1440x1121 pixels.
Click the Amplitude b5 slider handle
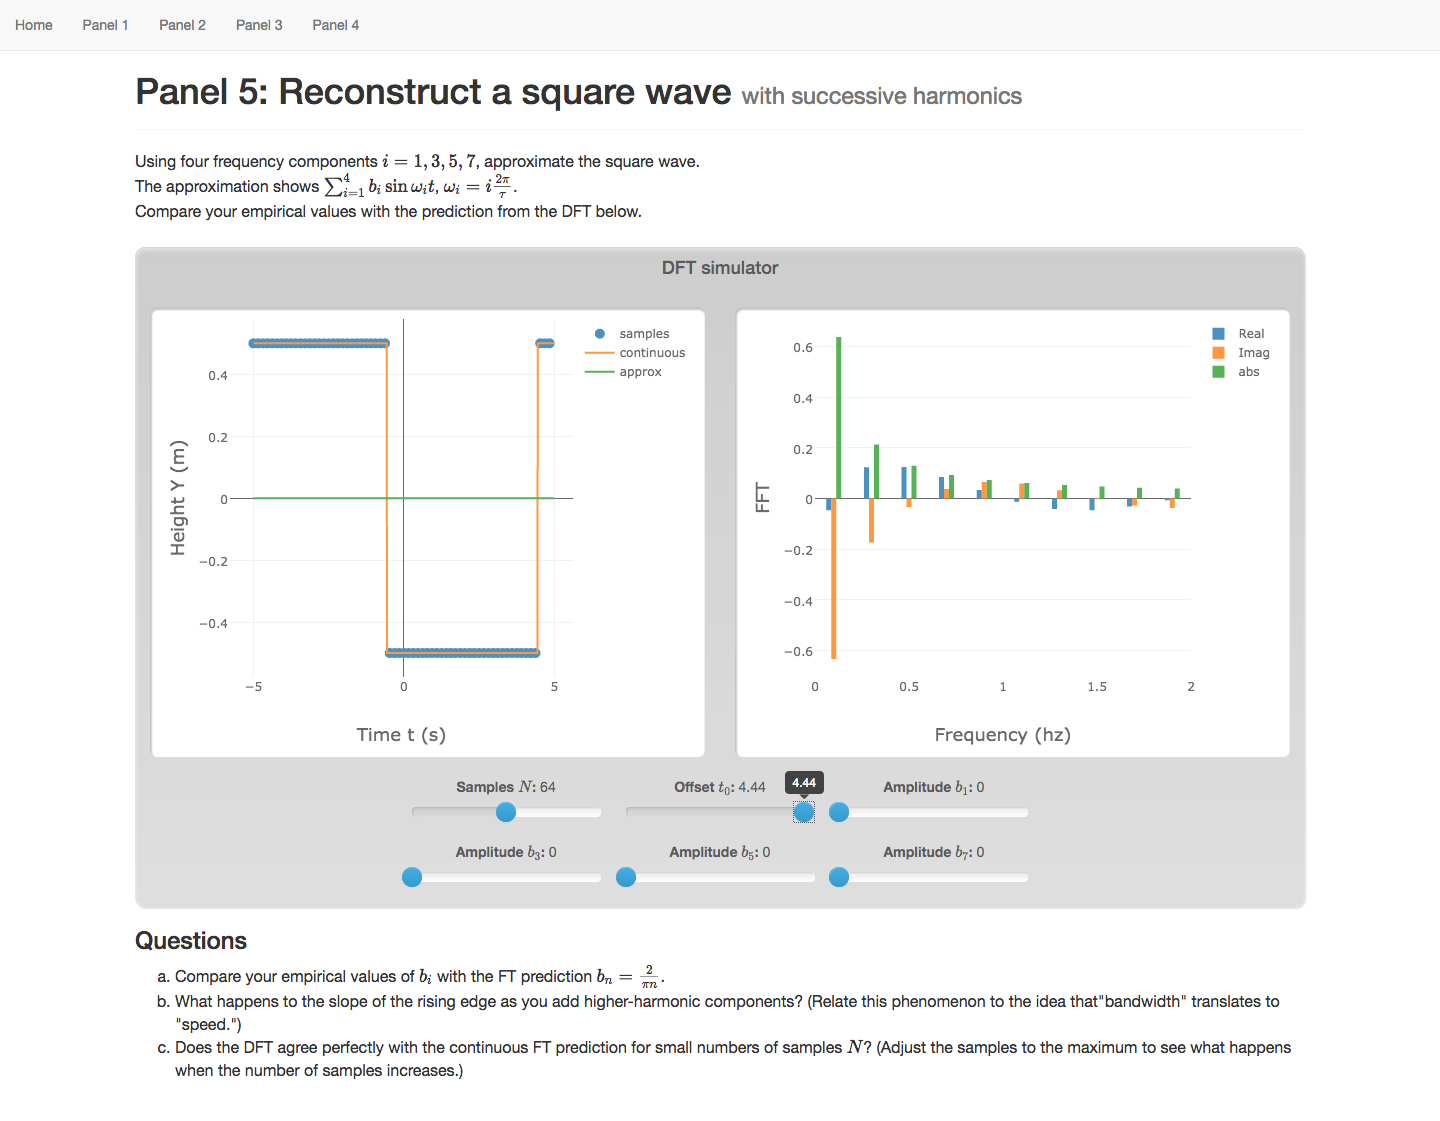[x=626, y=877]
